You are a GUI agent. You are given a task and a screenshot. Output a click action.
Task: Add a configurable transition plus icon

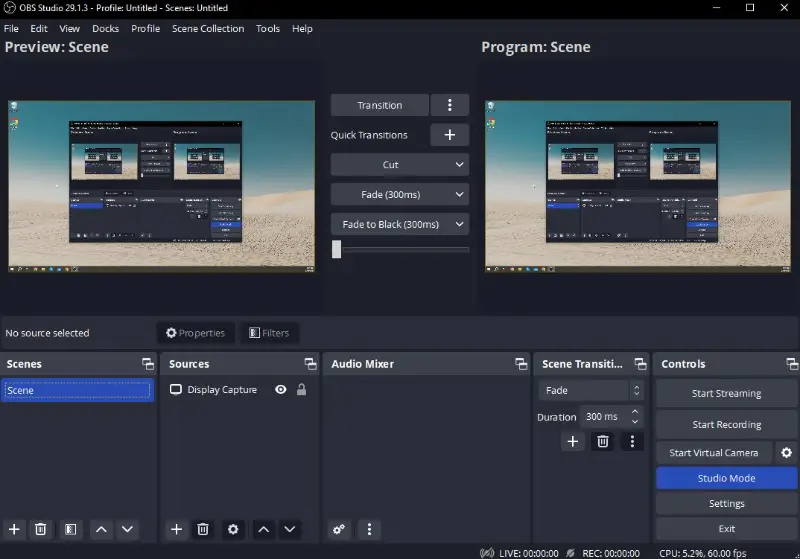tap(572, 441)
